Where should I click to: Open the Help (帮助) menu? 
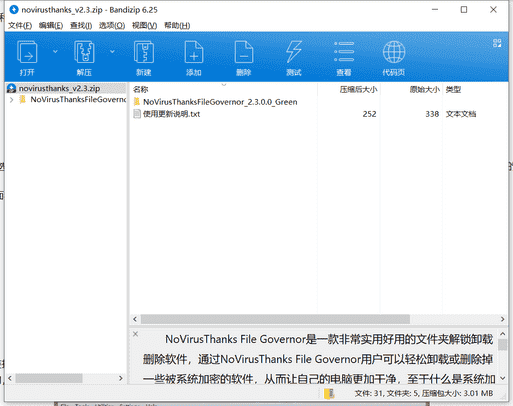click(x=177, y=26)
